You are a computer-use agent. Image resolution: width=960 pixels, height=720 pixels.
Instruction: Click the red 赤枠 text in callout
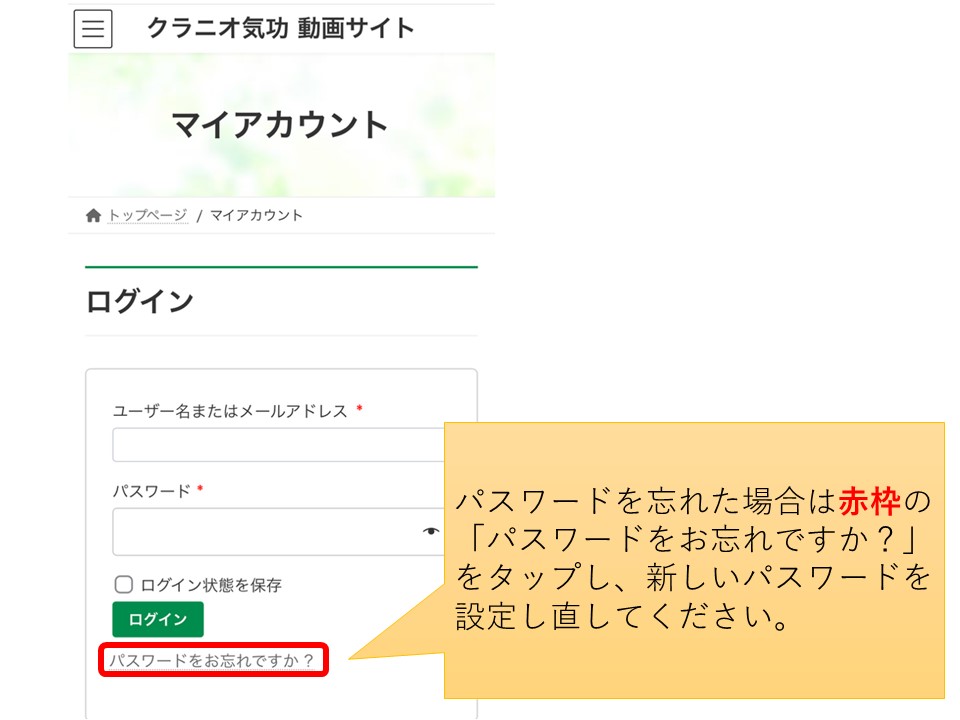click(x=869, y=500)
